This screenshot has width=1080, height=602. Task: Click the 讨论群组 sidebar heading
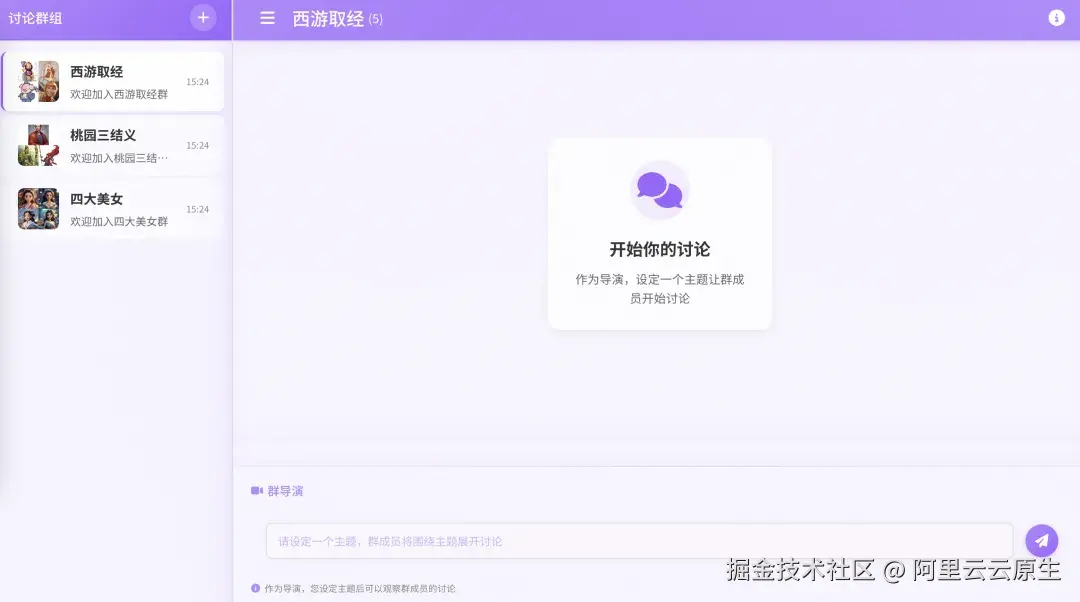[35, 19]
